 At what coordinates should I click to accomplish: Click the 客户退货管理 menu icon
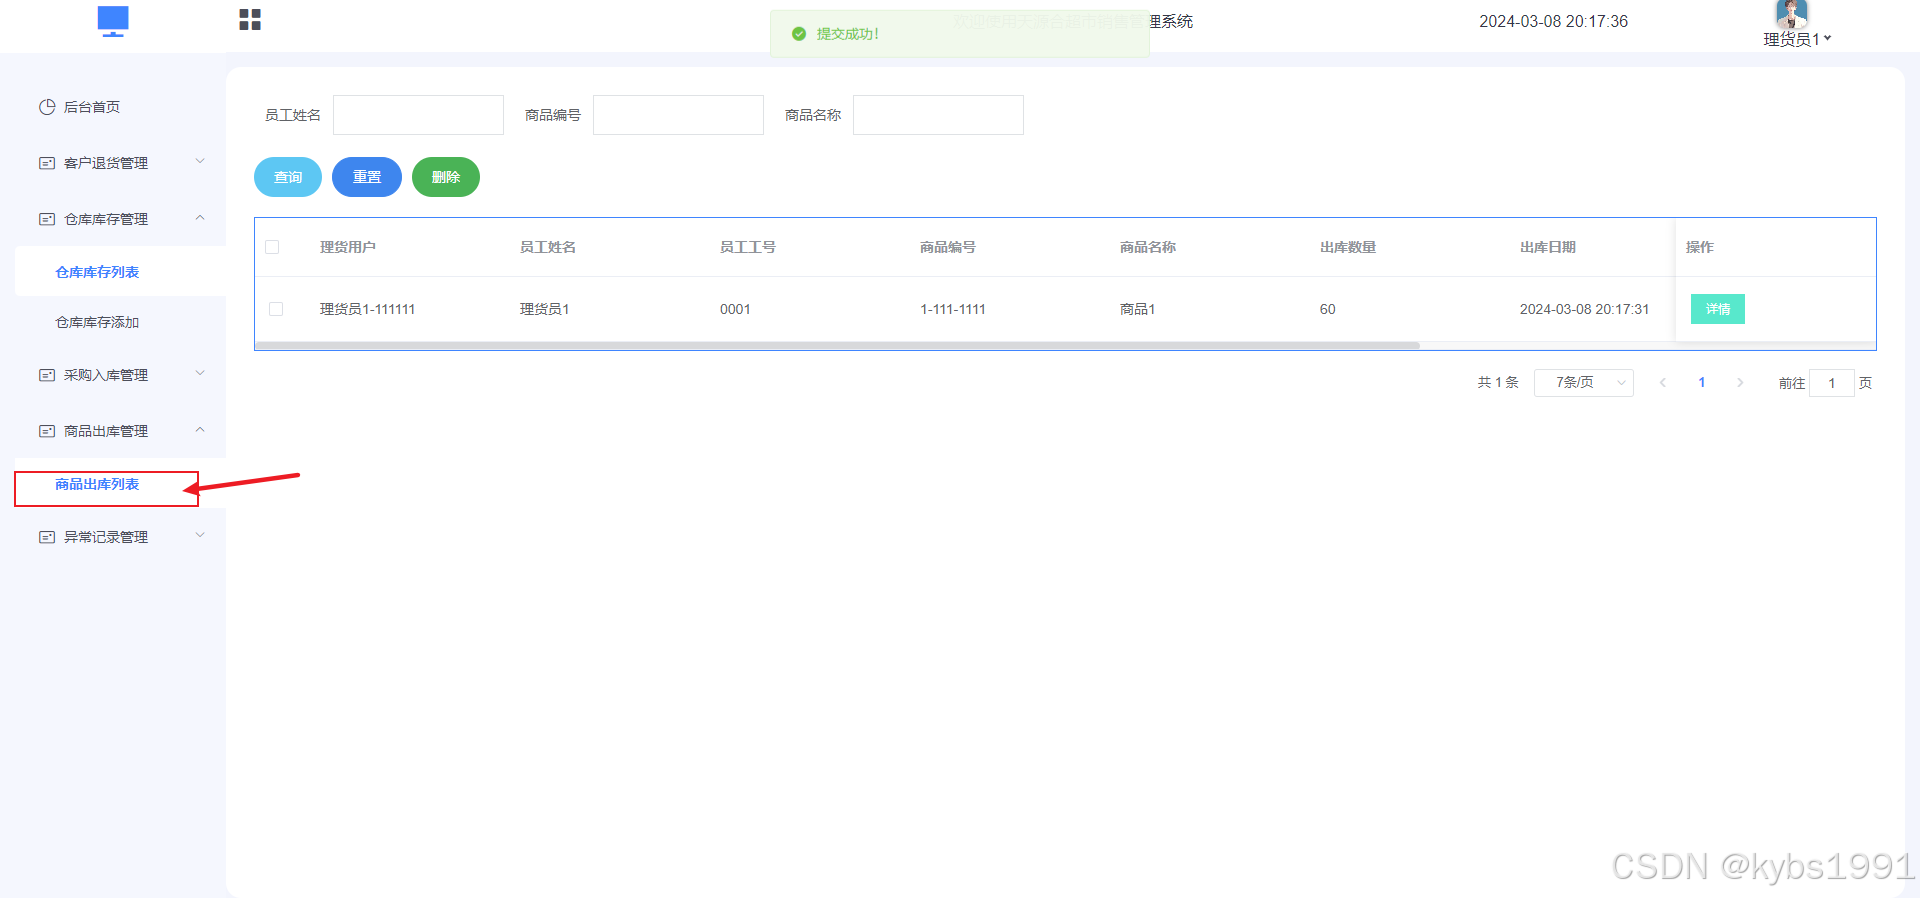click(x=47, y=163)
